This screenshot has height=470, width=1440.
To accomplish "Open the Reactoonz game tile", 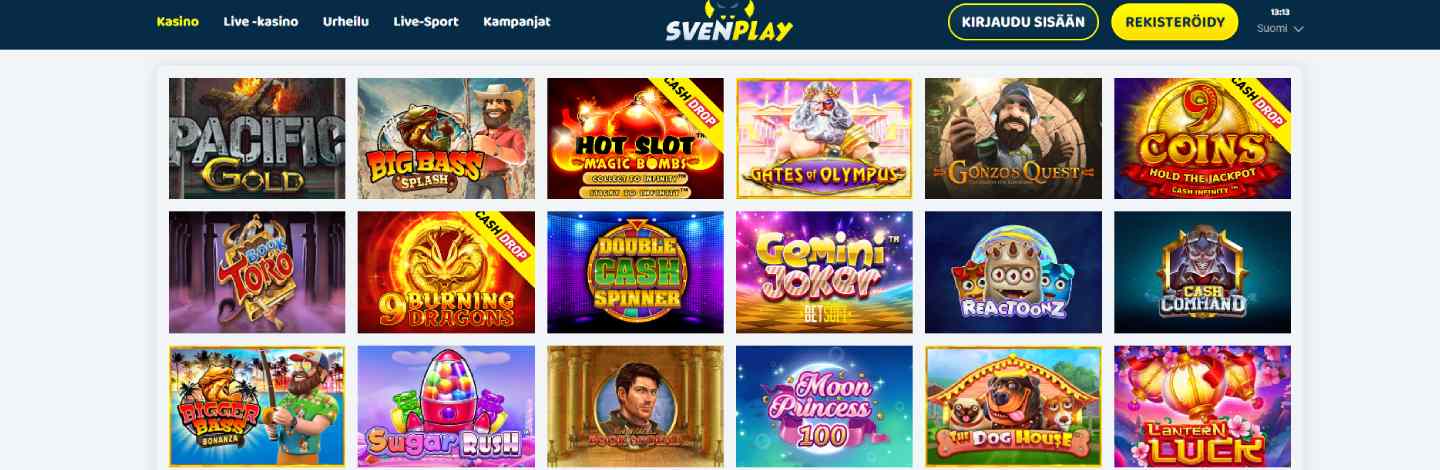I will coord(1013,272).
